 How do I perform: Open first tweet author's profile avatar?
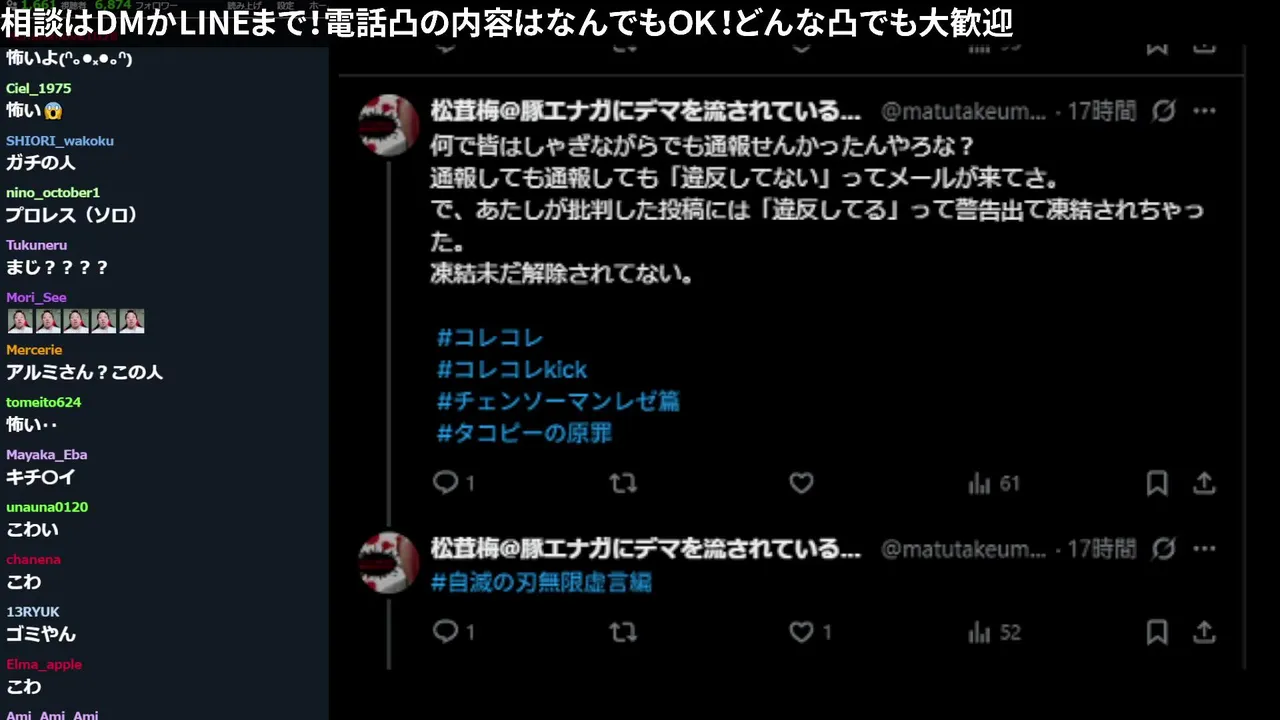point(389,124)
